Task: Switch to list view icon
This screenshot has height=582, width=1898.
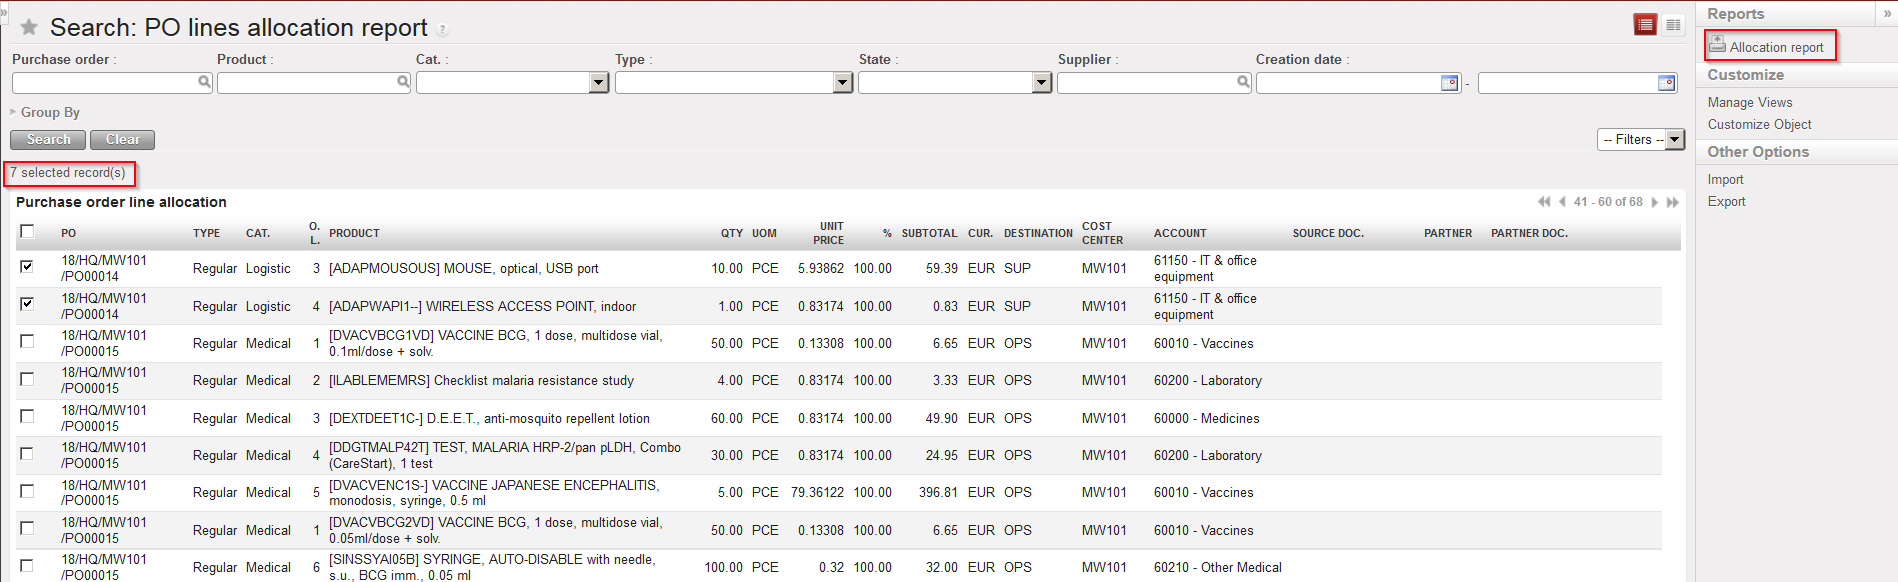Action: tap(1645, 25)
